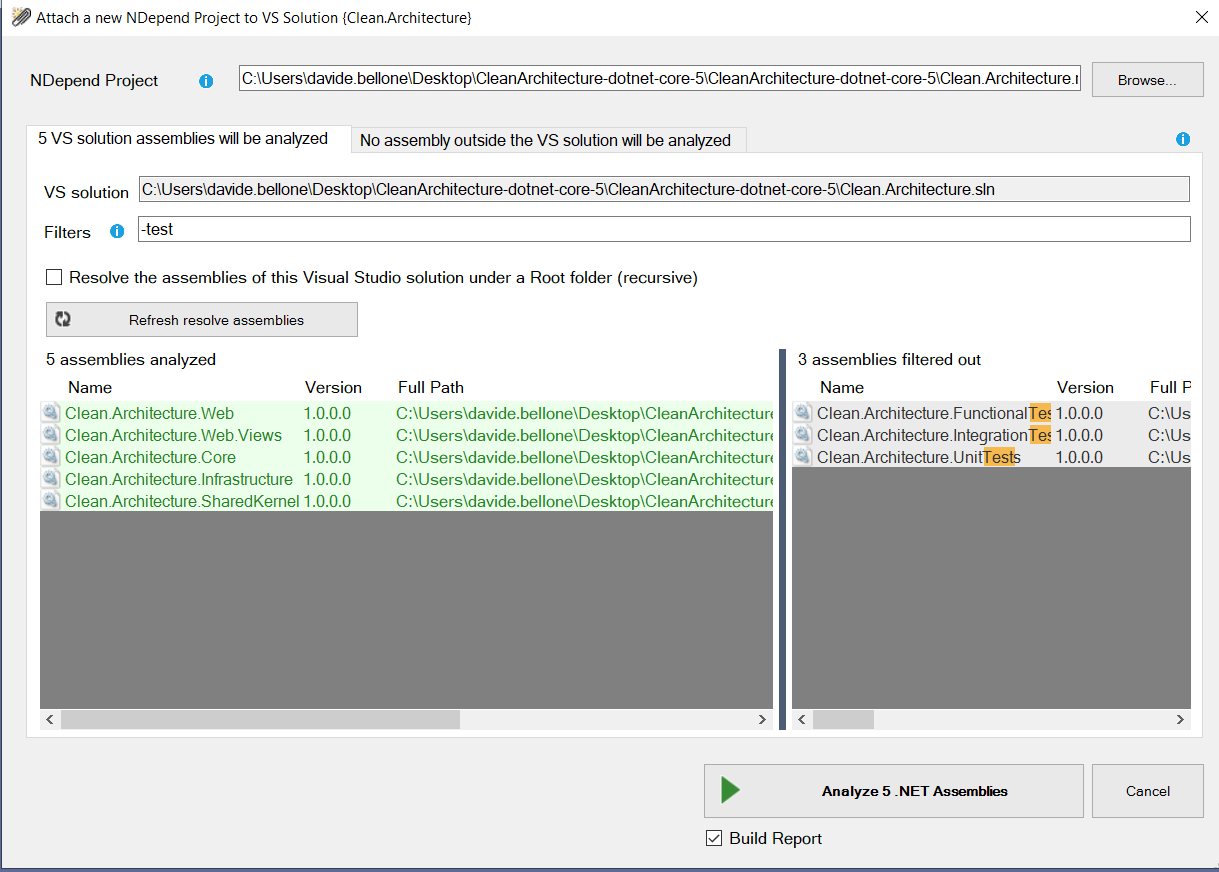Screen dimensions: 1219x872
Task: Click the right scroll arrow of the analyzed assemblies list
Action: click(762, 719)
